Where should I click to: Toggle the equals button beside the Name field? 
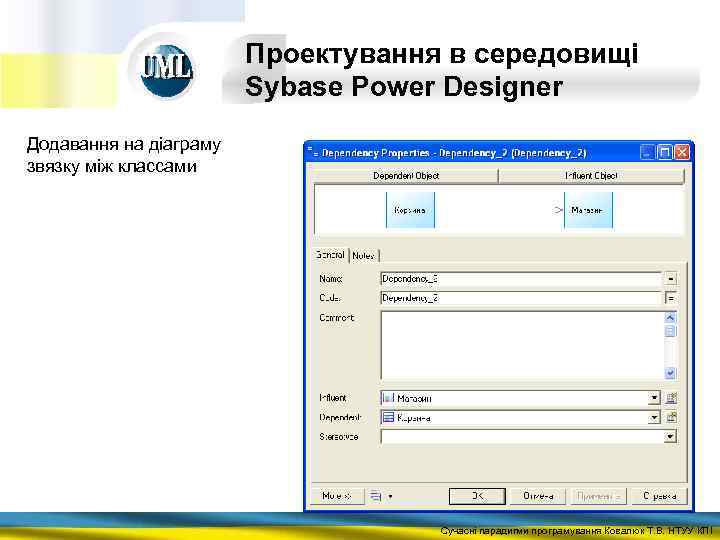[670, 279]
